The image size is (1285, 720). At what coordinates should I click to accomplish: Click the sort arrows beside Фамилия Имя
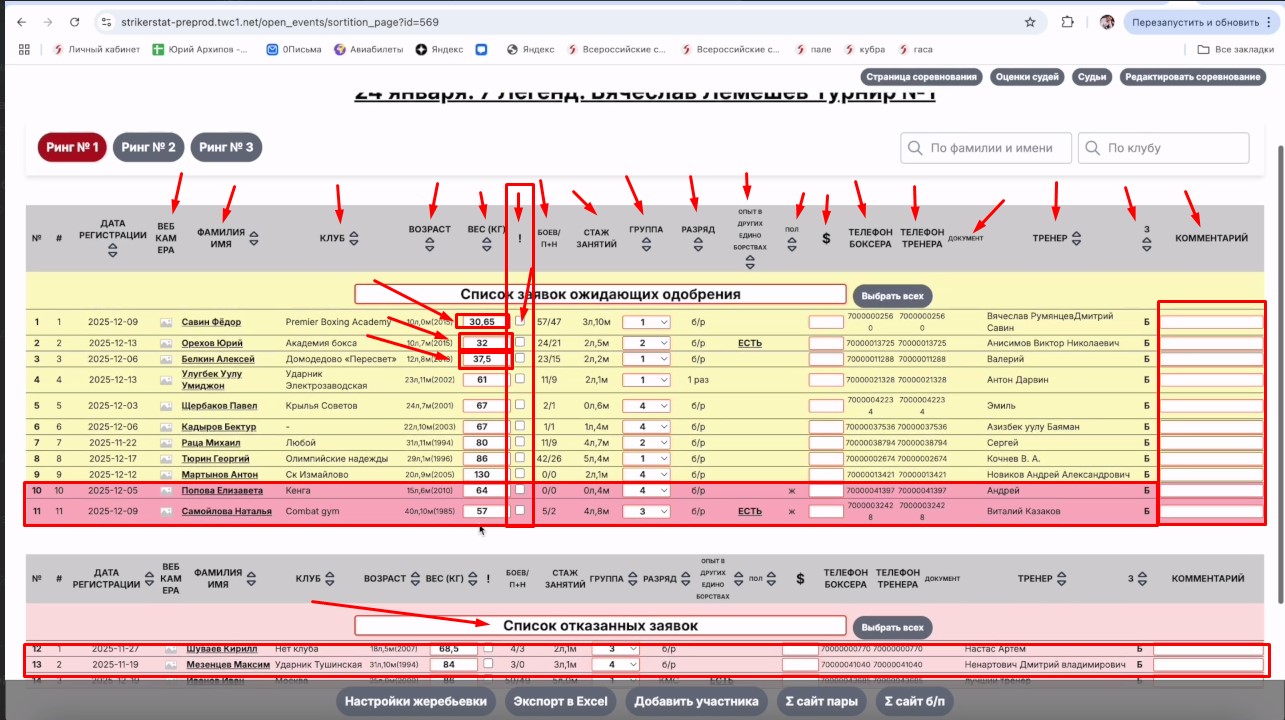[x=253, y=238]
